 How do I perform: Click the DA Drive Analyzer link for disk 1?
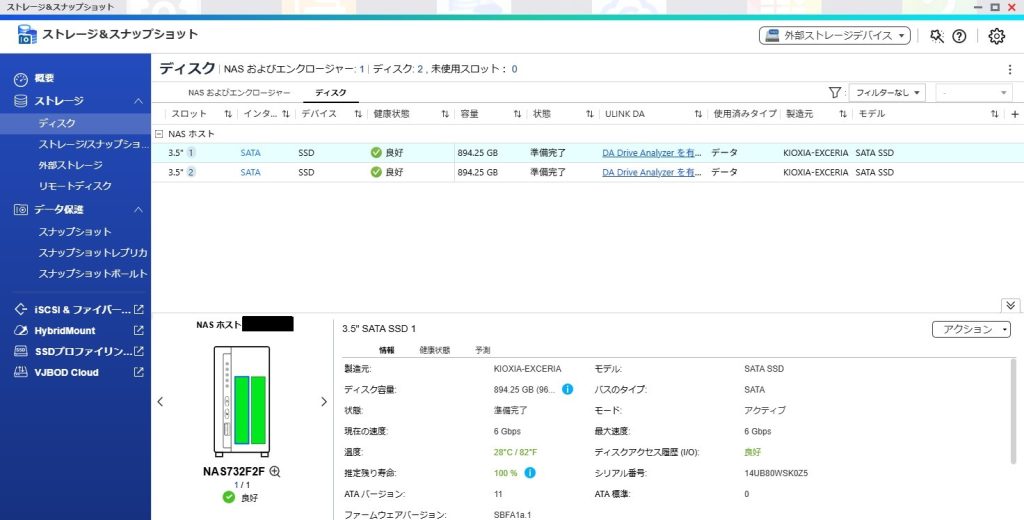[x=651, y=153]
